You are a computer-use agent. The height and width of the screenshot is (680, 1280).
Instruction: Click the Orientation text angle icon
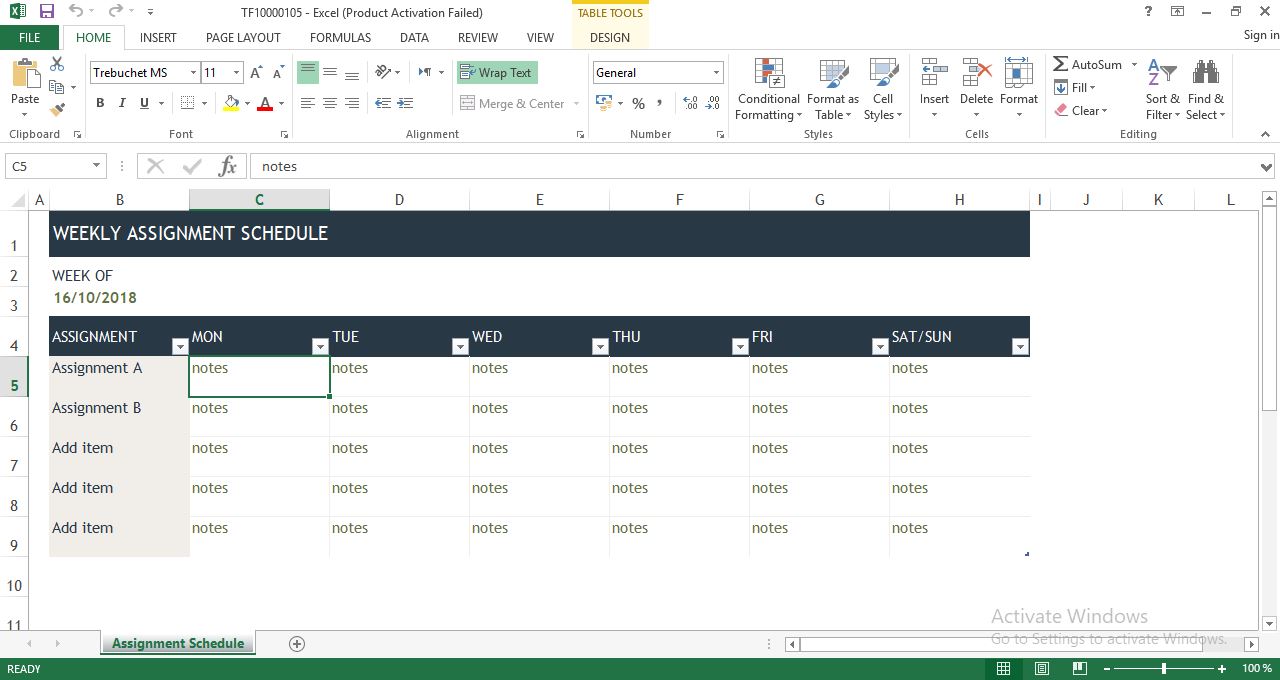pyautogui.click(x=383, y=72)
